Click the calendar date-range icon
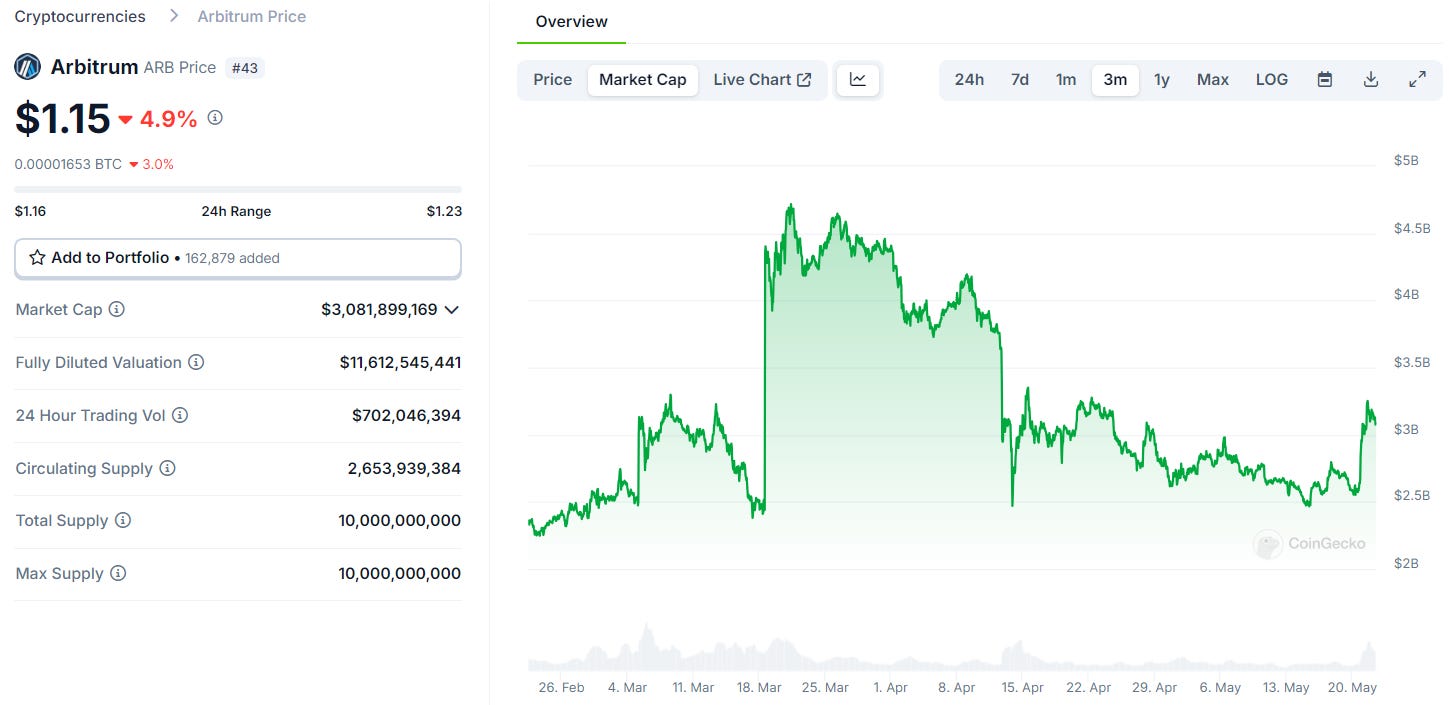1449x705 pixels. tap(1324, 79)
